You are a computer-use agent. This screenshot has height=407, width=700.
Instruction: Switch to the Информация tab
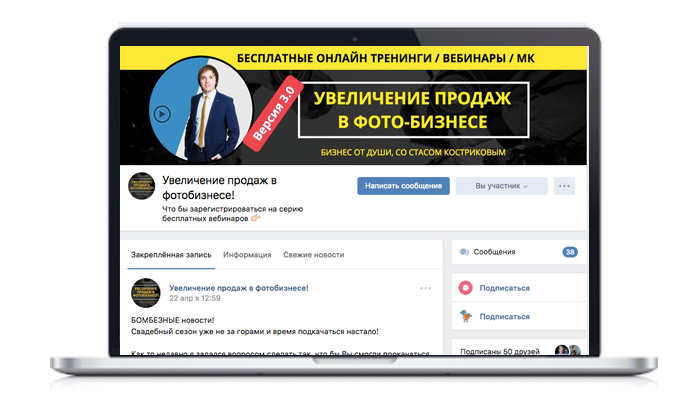click(247, 255)
